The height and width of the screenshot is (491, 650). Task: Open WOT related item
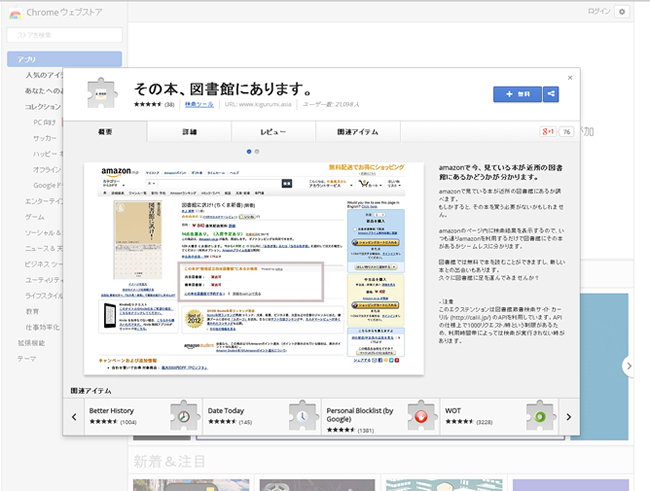click(x=499, y=417)
